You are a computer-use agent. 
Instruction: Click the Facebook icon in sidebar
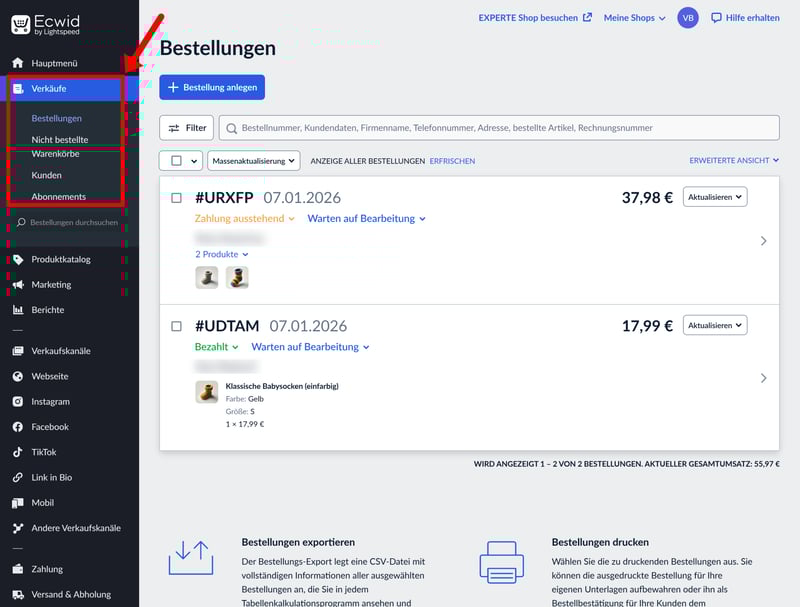[x=18, y=427]
